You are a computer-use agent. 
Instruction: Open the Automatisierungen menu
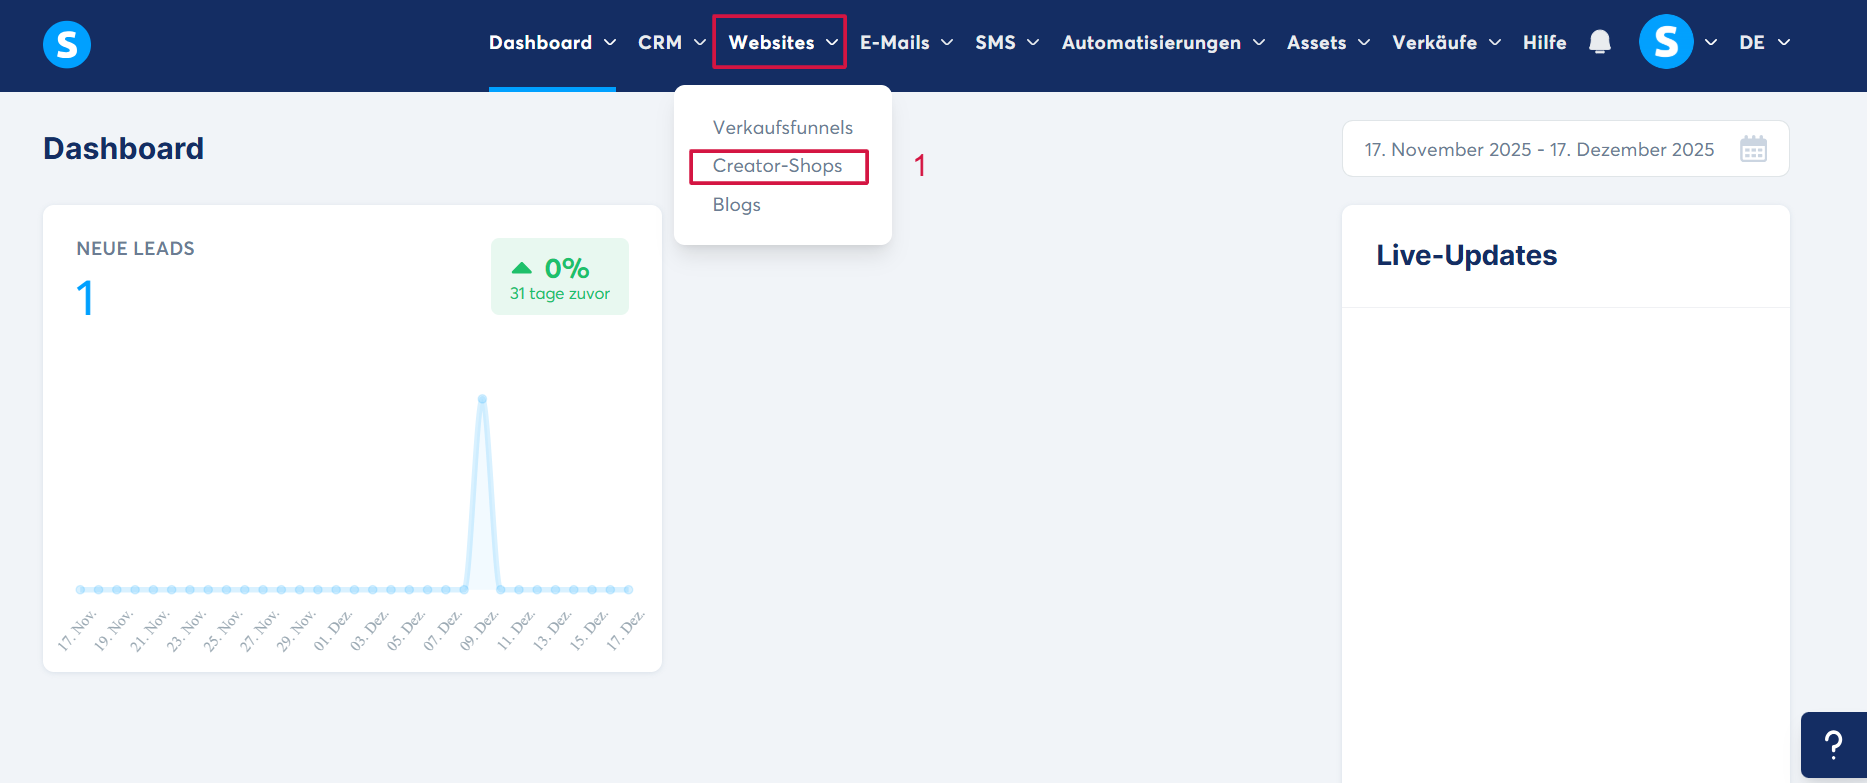coord(1163,42)
